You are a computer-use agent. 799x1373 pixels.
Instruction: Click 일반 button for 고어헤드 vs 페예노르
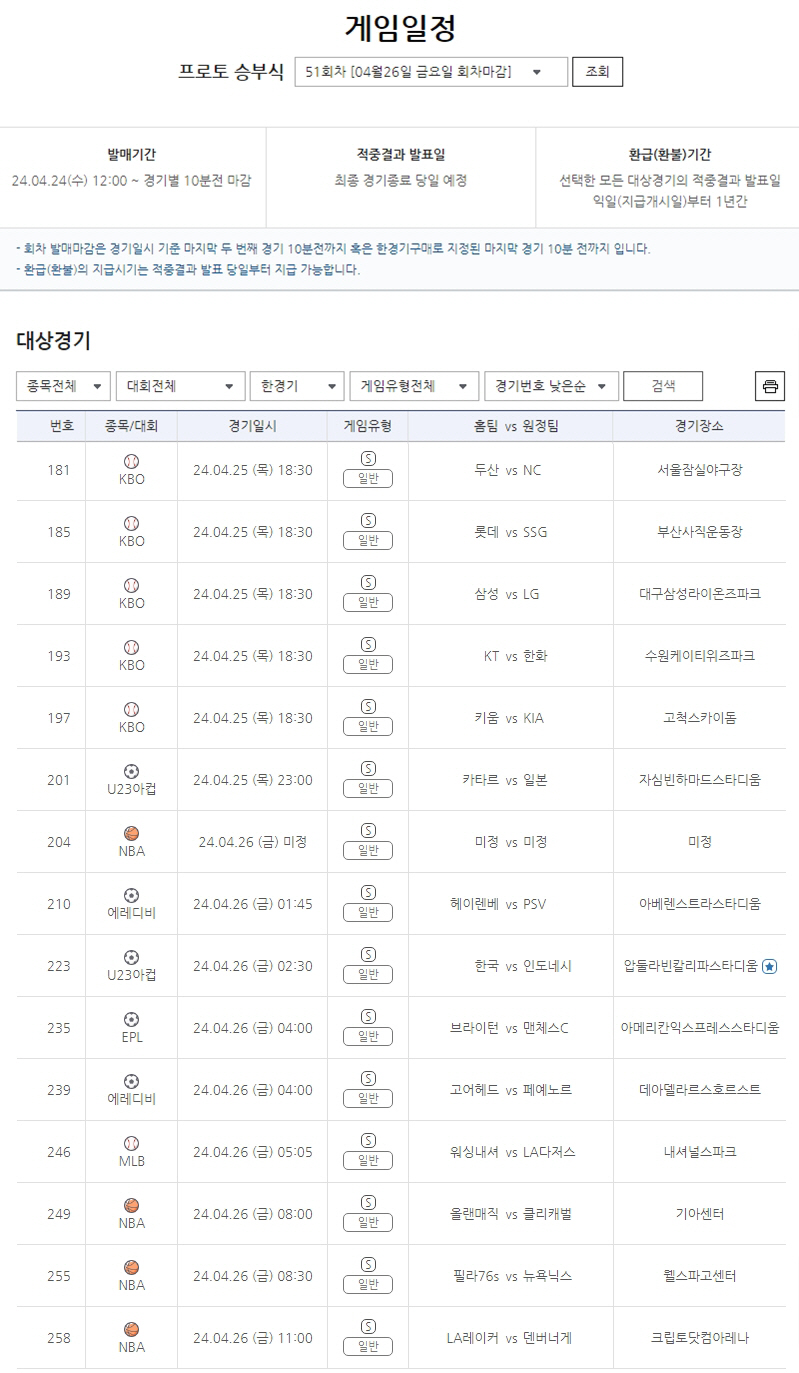[x=368, y=1099]
